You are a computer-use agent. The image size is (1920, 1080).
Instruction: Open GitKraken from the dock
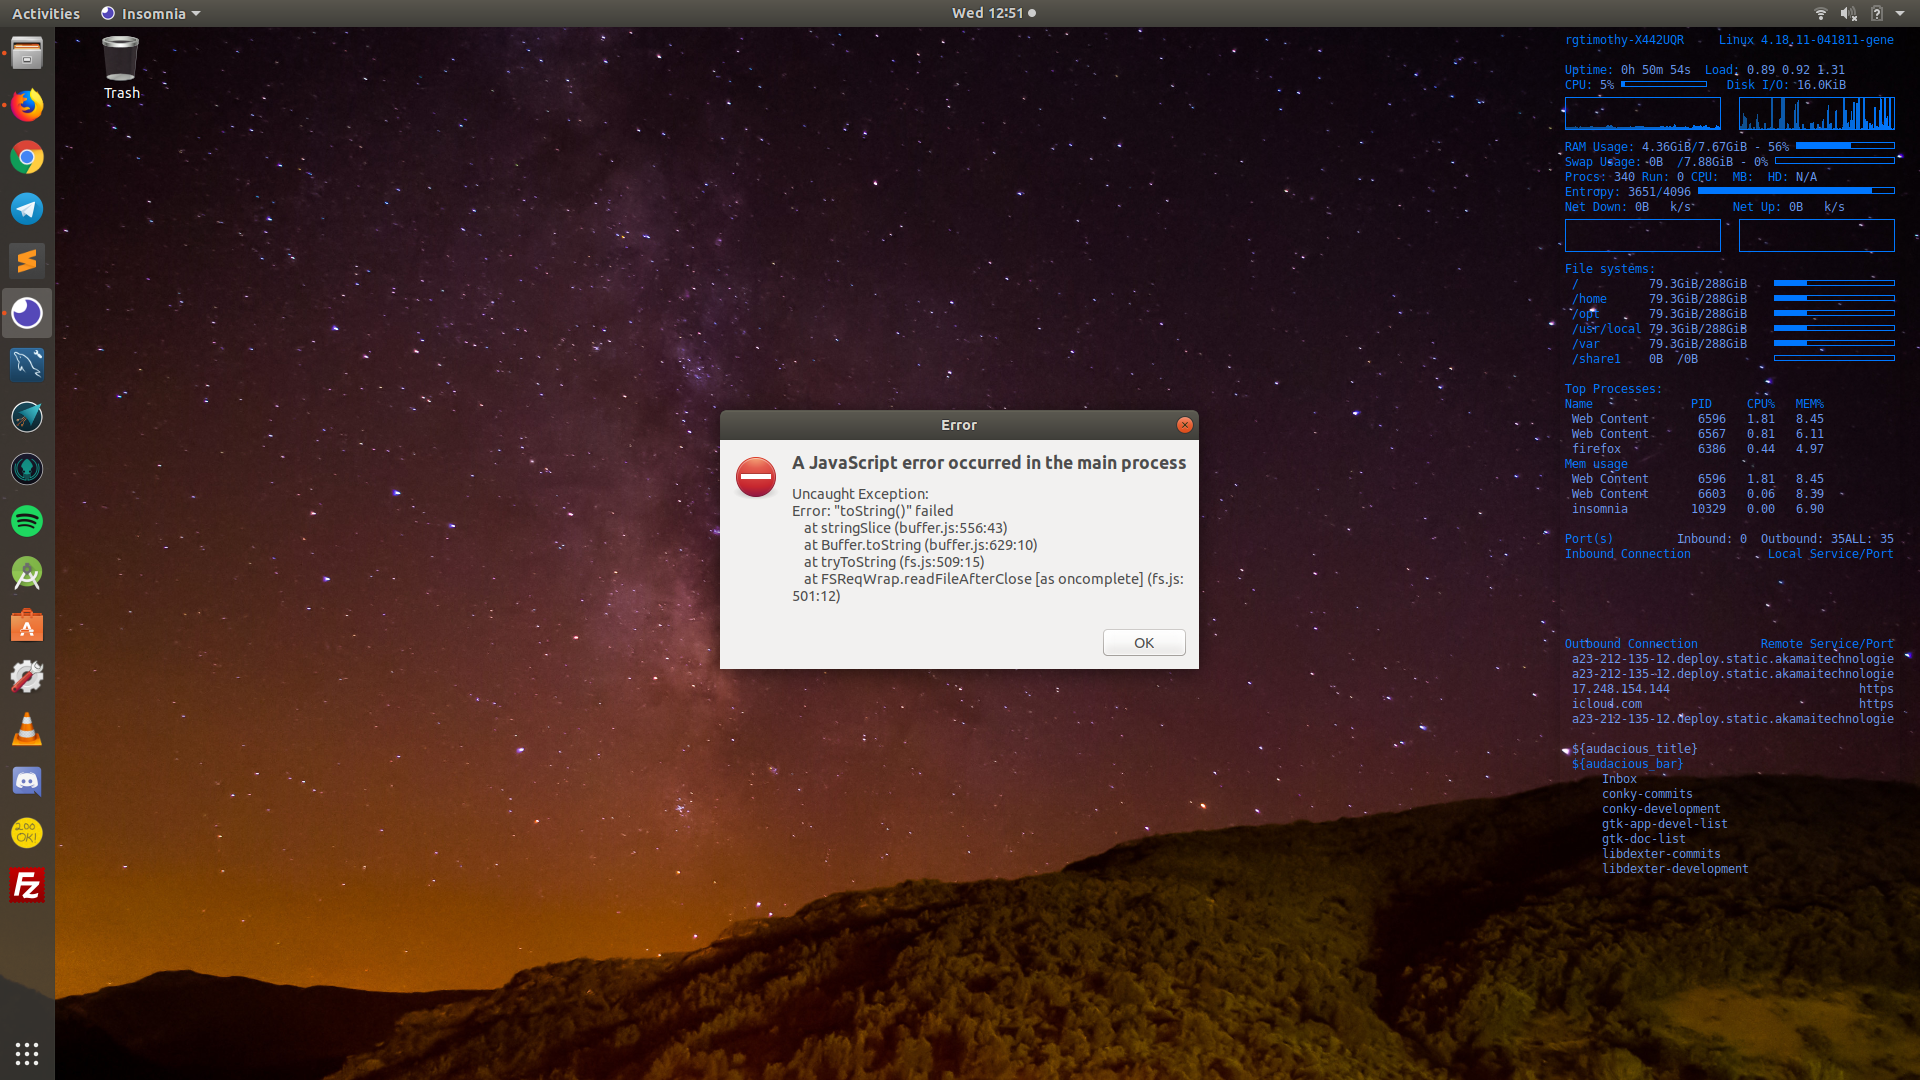[27, 469]
